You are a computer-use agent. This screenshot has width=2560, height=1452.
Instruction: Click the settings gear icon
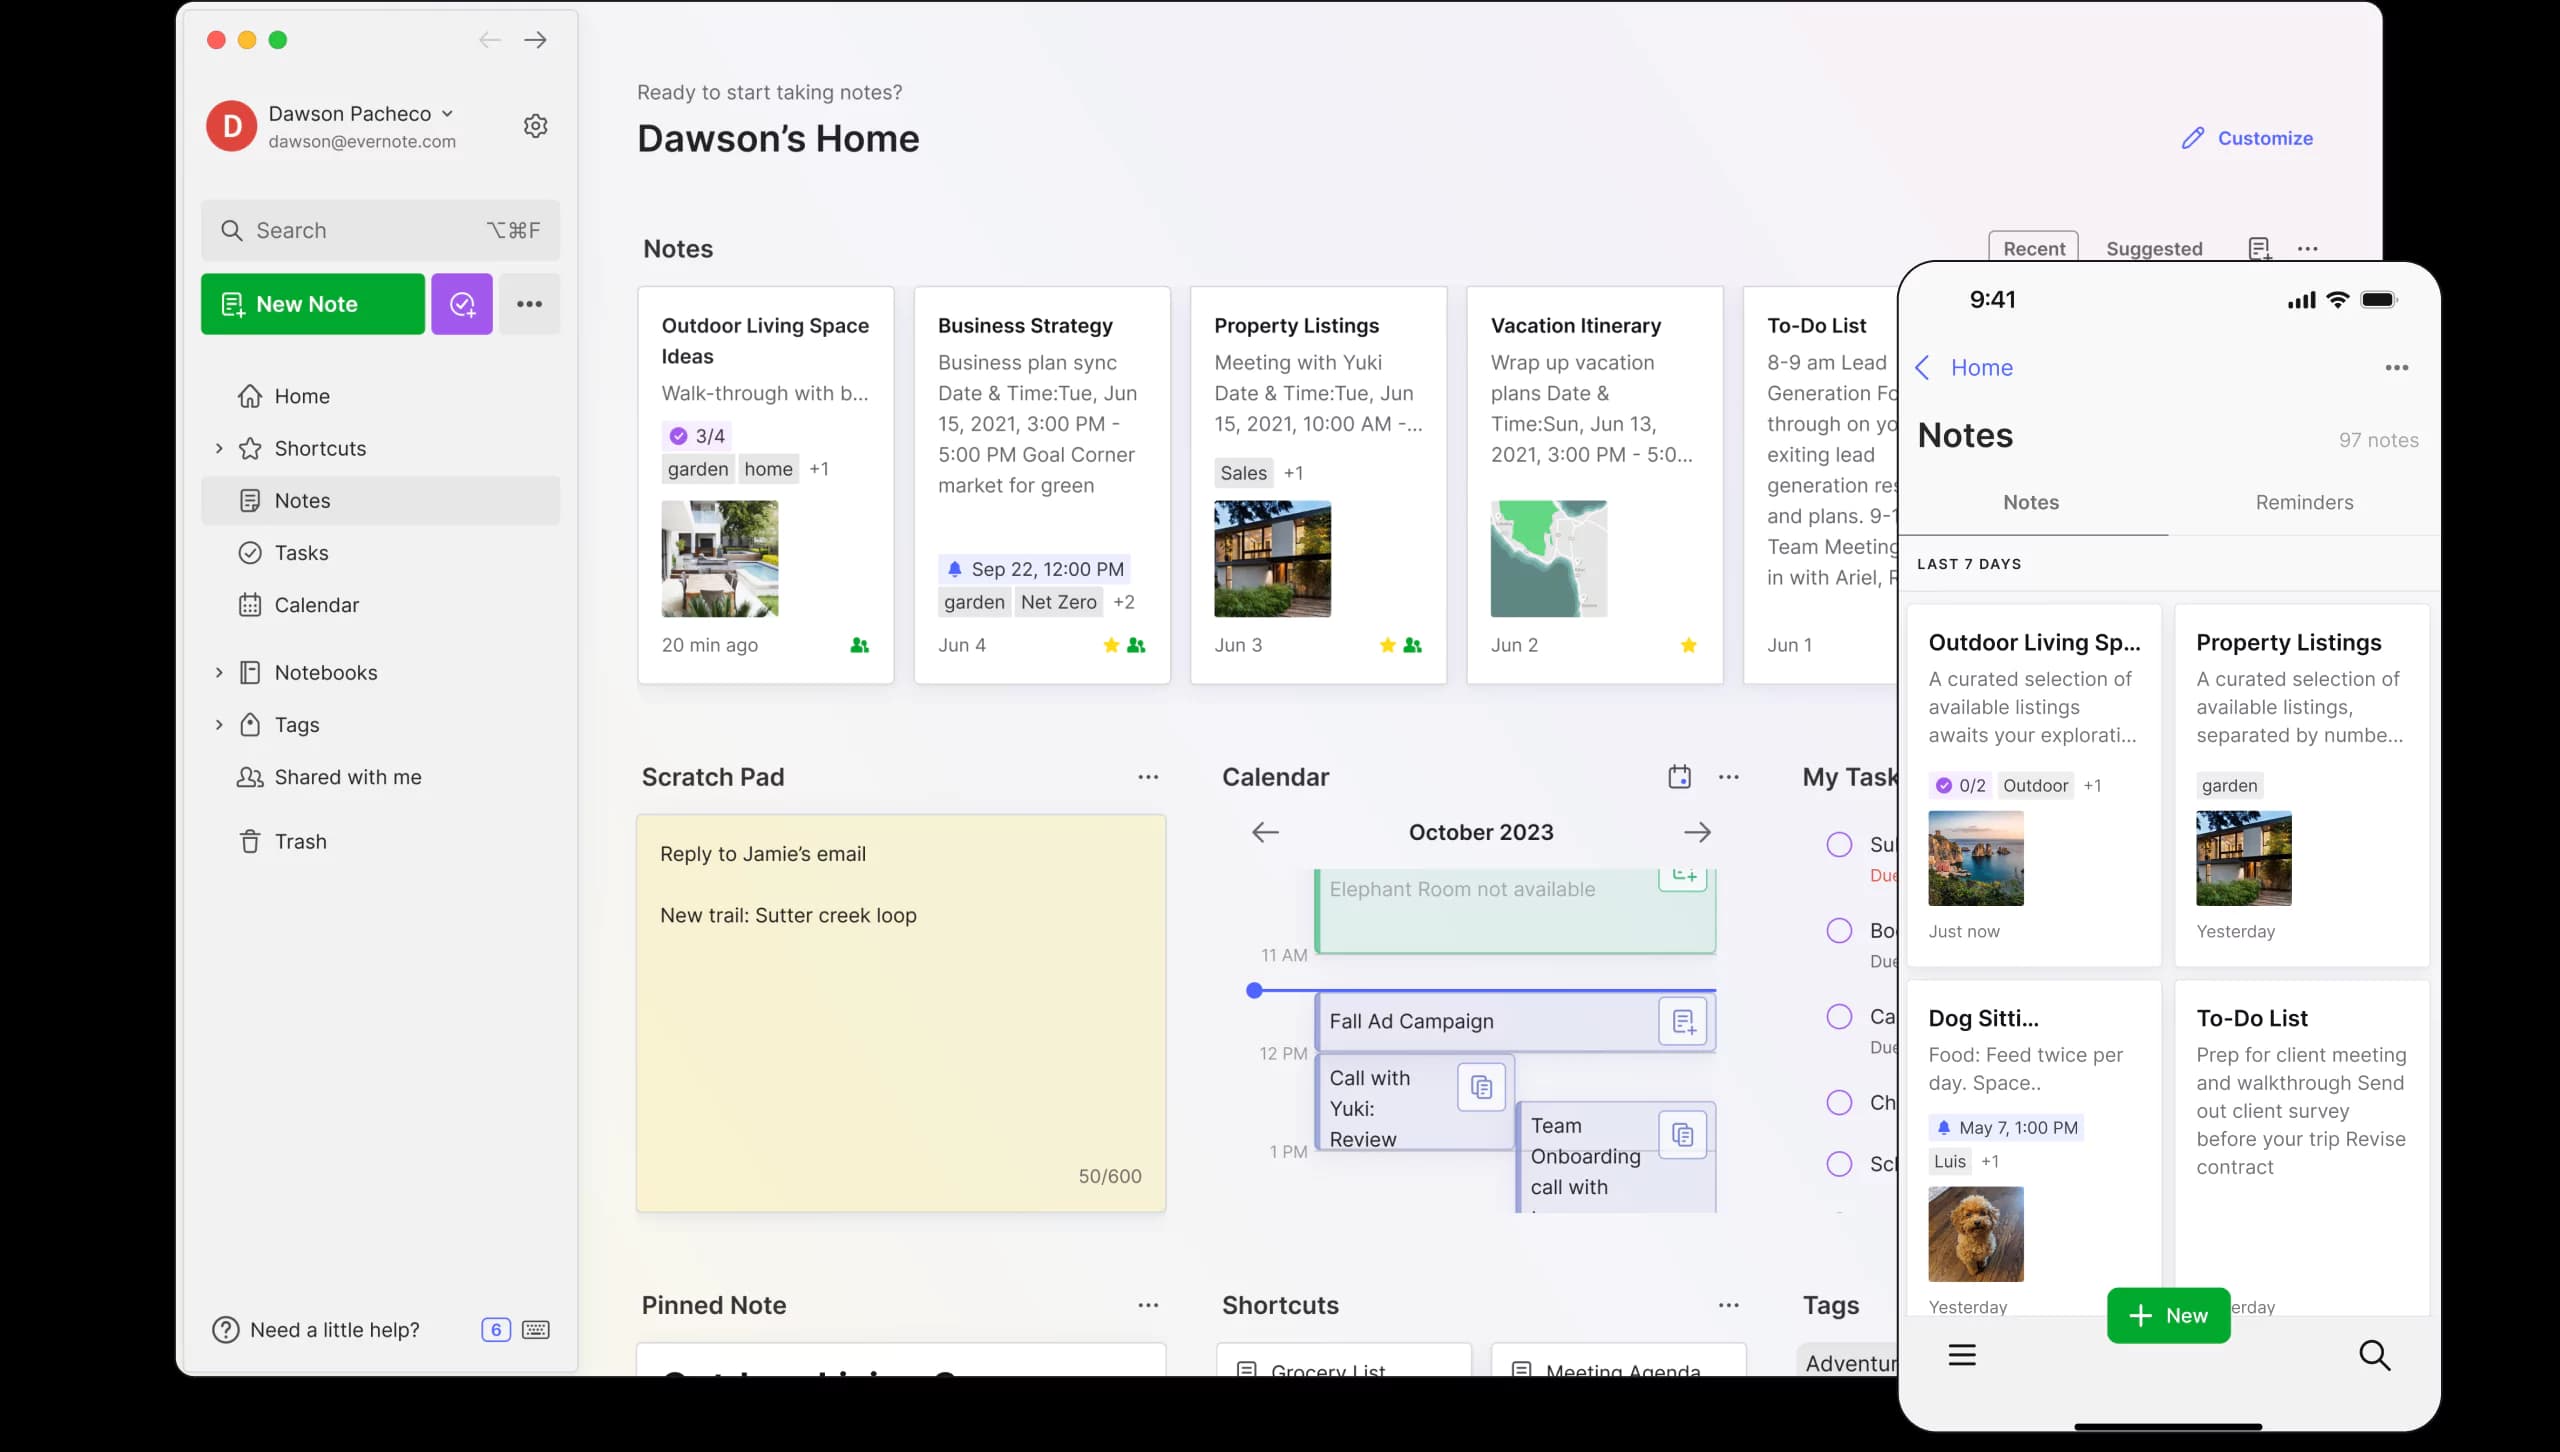535,125
